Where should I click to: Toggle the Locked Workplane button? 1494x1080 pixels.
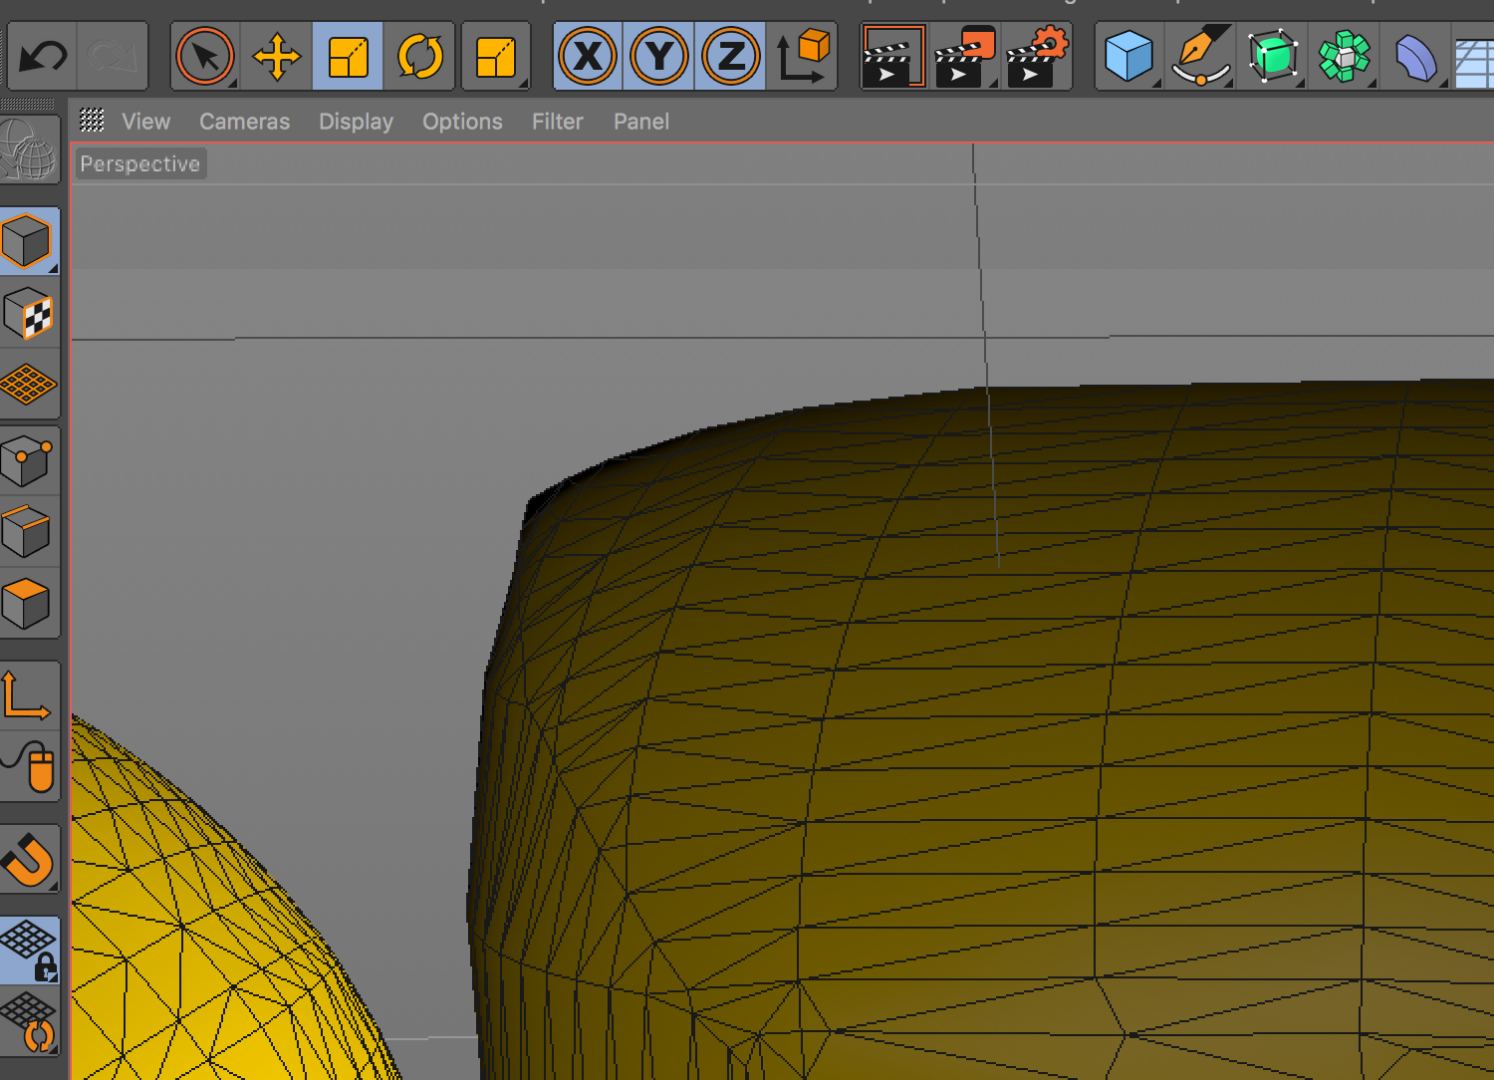click(29, 951)
